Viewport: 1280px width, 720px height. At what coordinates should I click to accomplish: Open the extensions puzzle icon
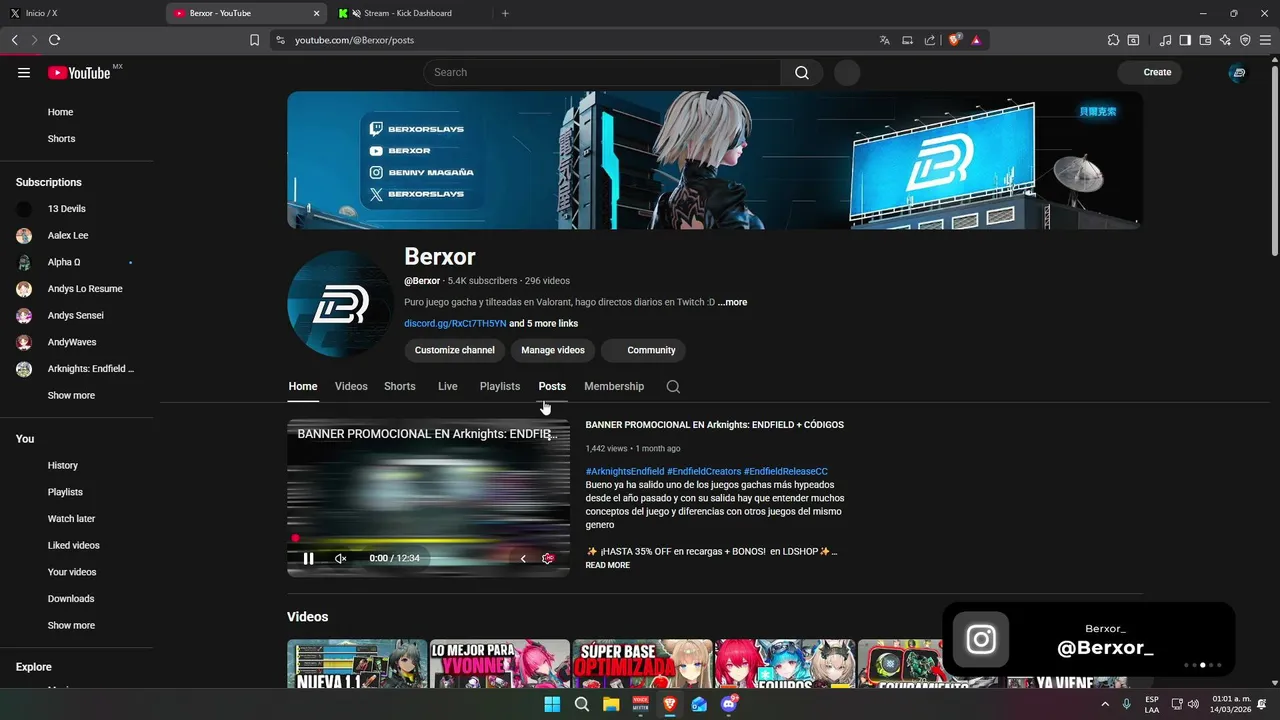[1113, 40]
